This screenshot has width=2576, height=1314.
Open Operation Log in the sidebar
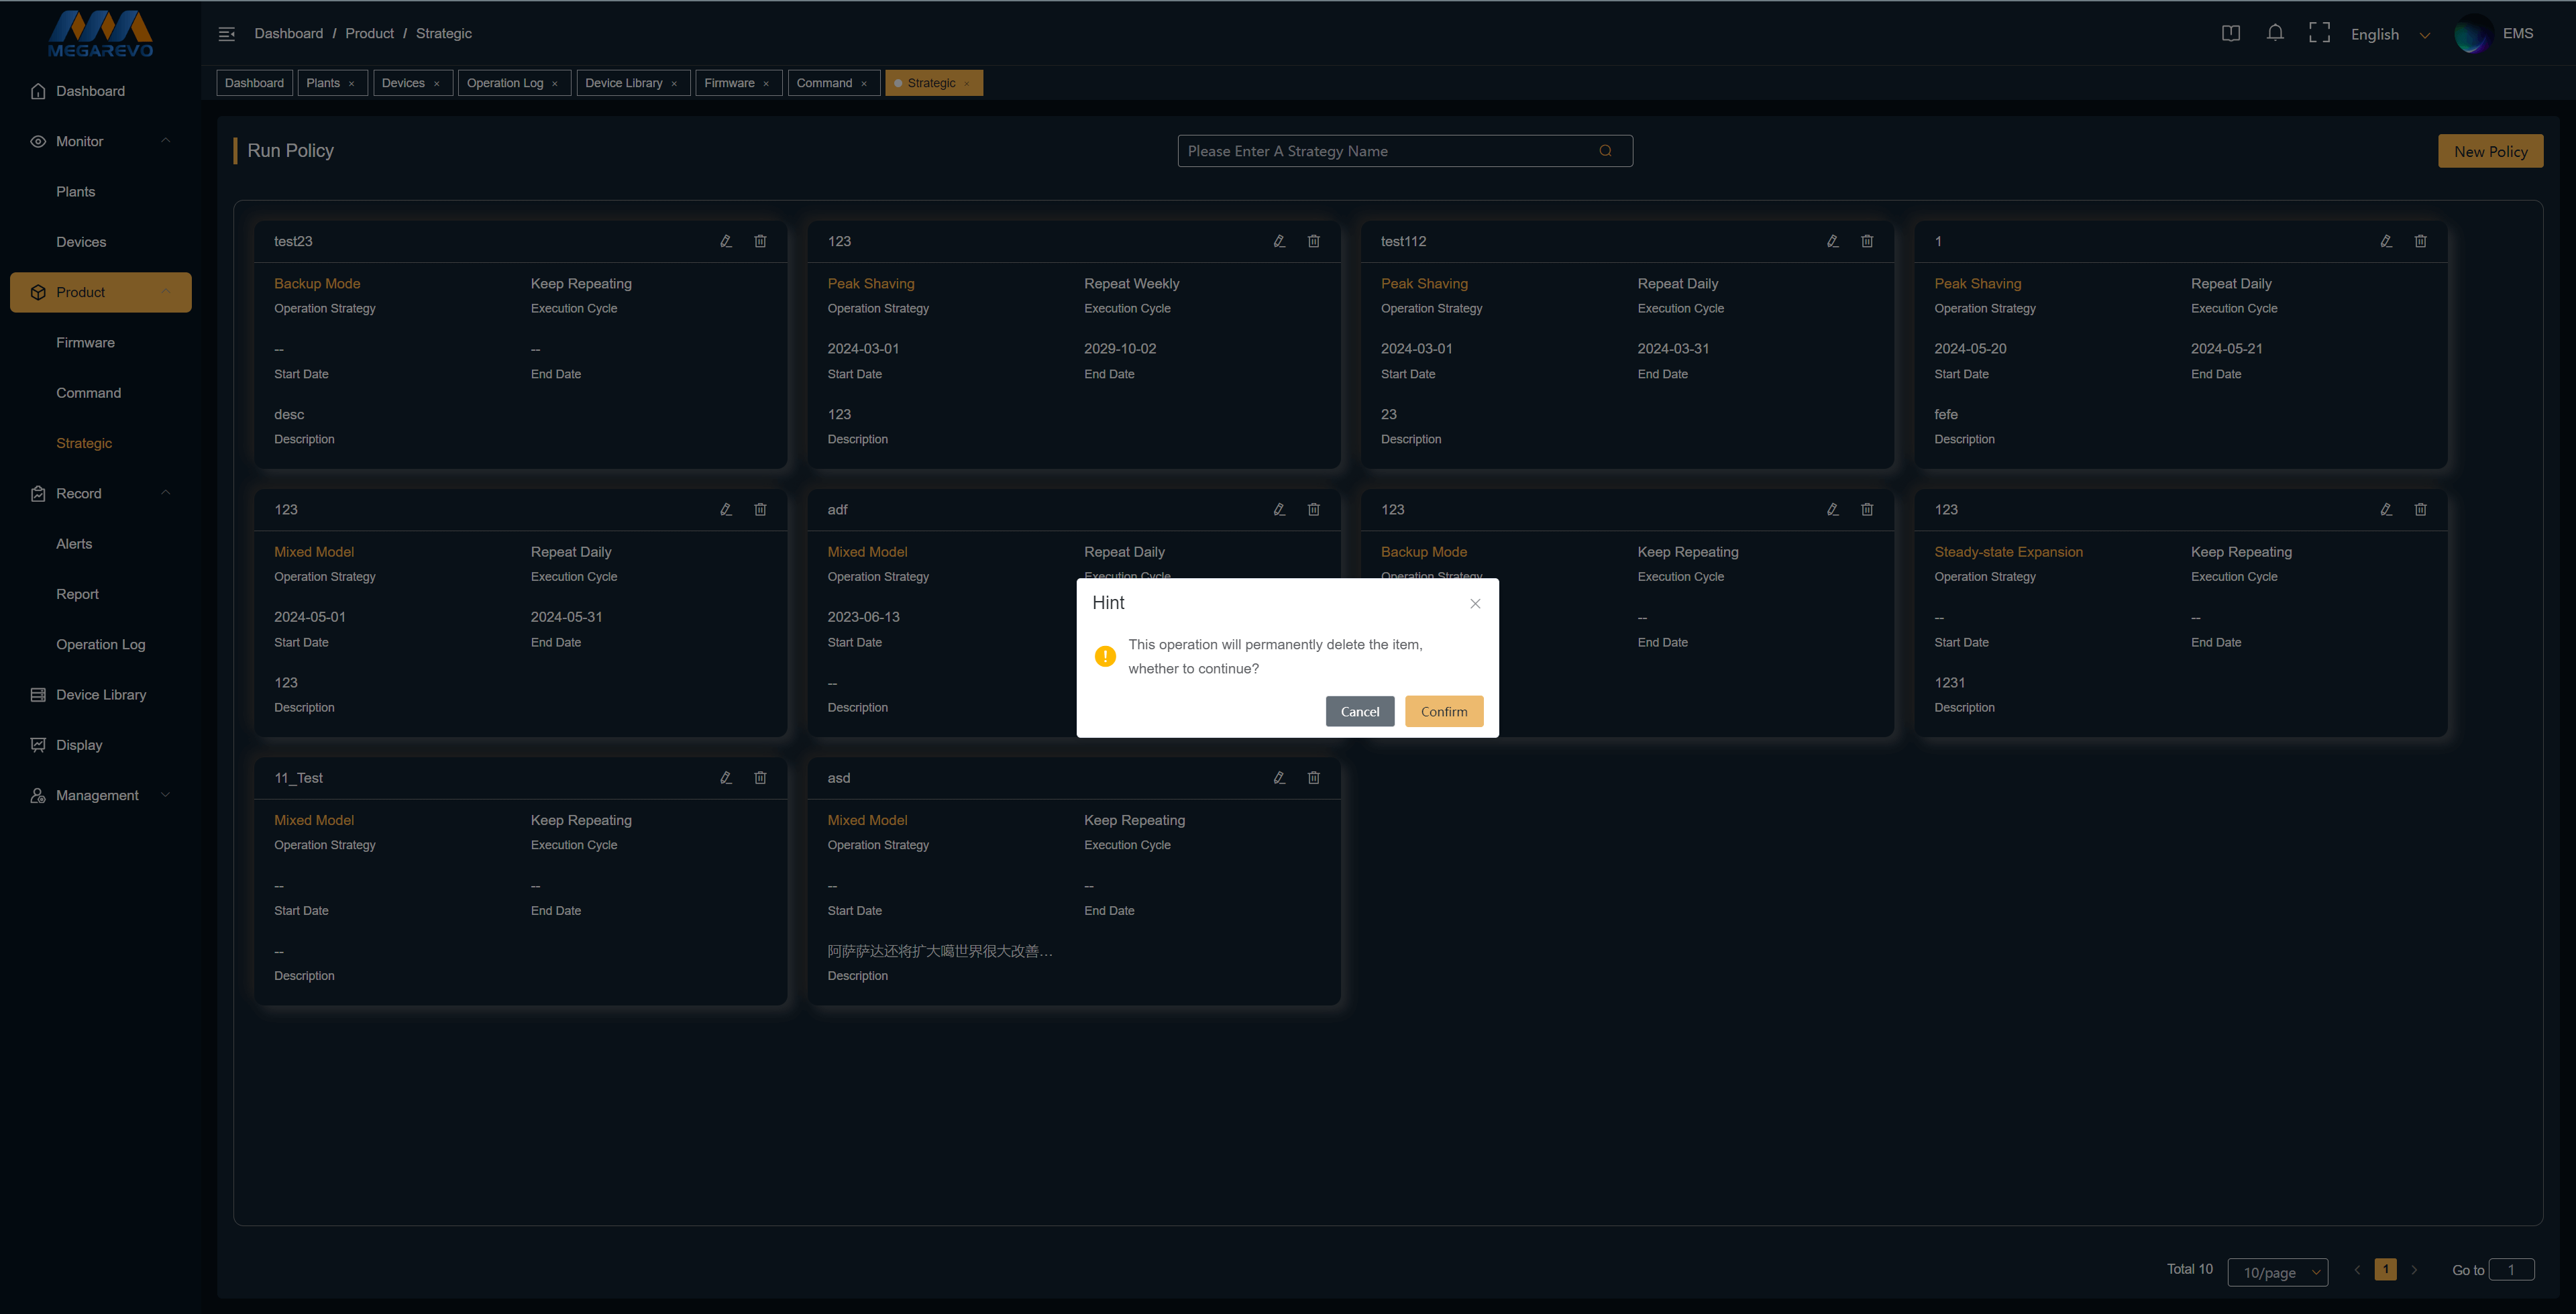coord(100,644)
